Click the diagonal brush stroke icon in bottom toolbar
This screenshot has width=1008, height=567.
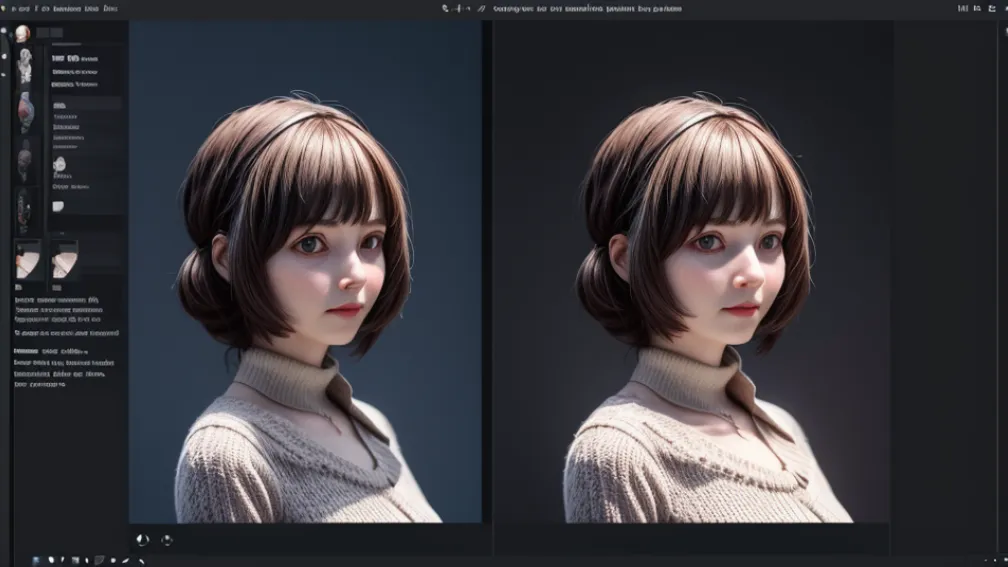(126, 561)
